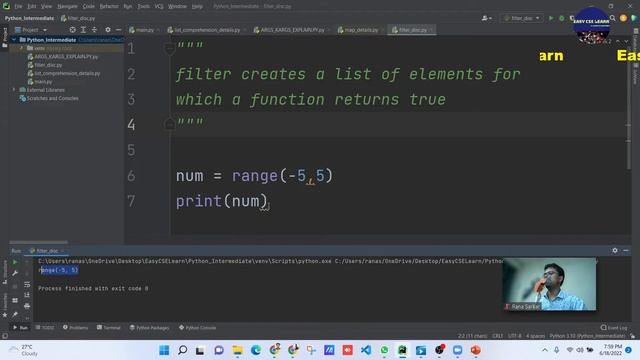Switch to main.py editor tab
Screen dimensions: 640x360
tap(144, 30)
